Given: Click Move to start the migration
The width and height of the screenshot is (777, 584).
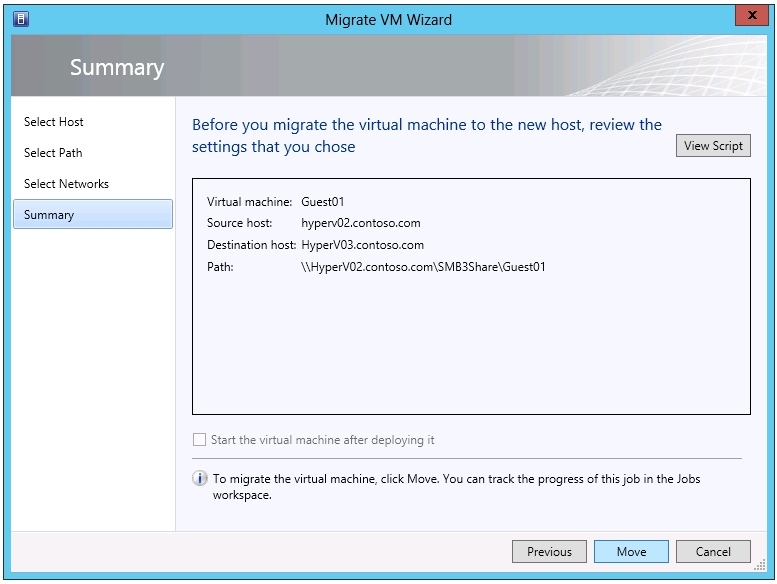Looking at the screenshot, I should tap(631, 552).
